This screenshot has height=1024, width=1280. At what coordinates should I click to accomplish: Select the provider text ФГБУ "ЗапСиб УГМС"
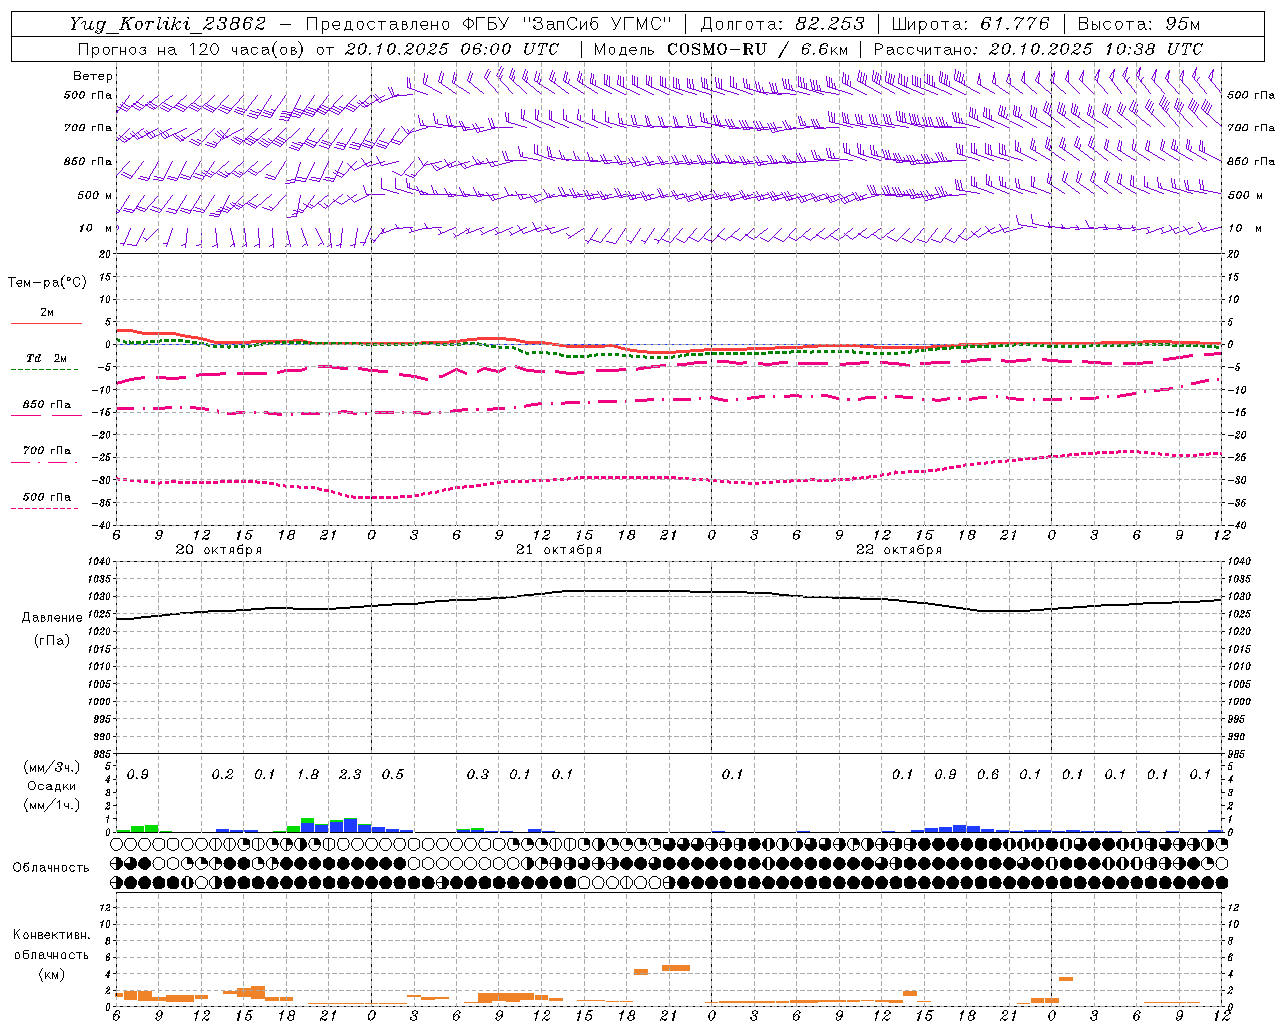(x=569, y=24)
